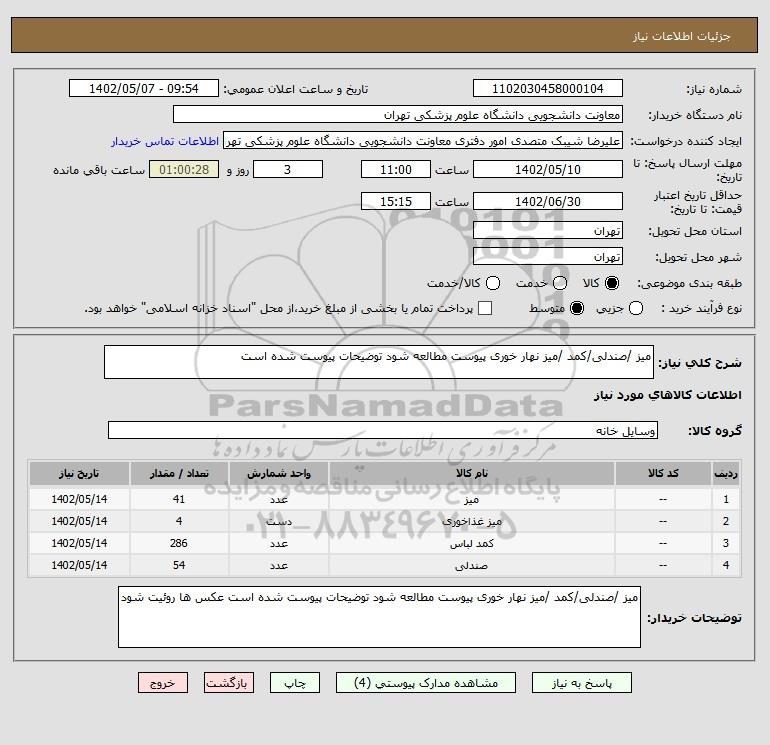
Task: Open مشاهده مدارک پیوستی (4) button
Action: [426, 683]
